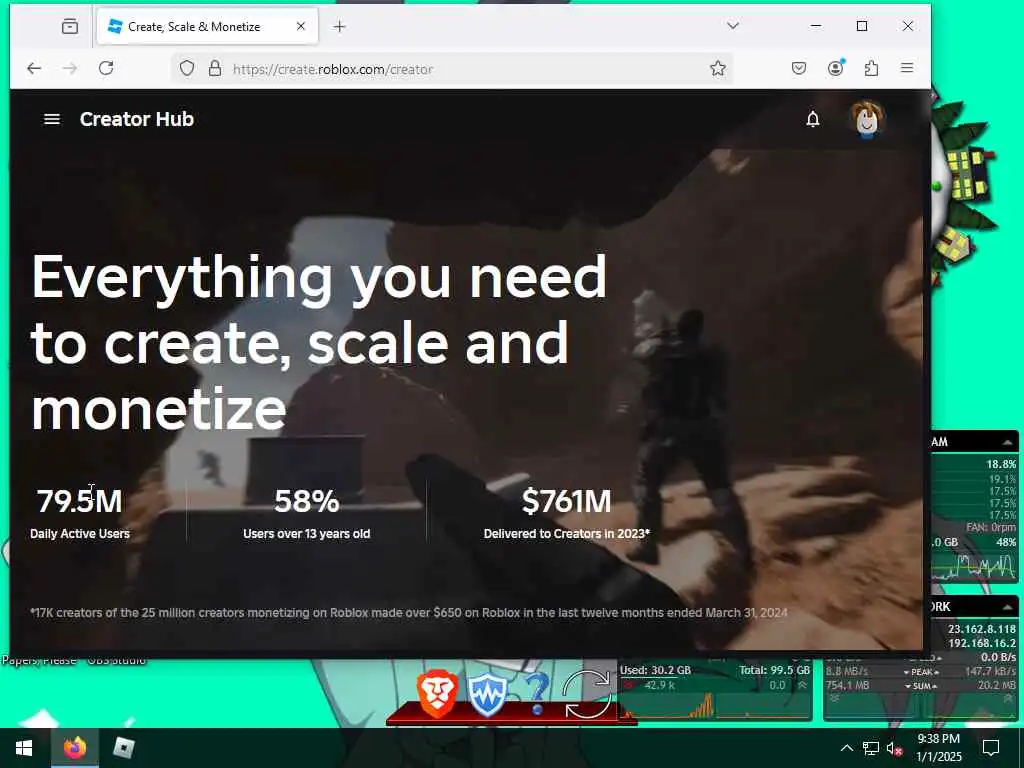
Task: Open the Firefox application menu
Action: [x=907, y=68]
